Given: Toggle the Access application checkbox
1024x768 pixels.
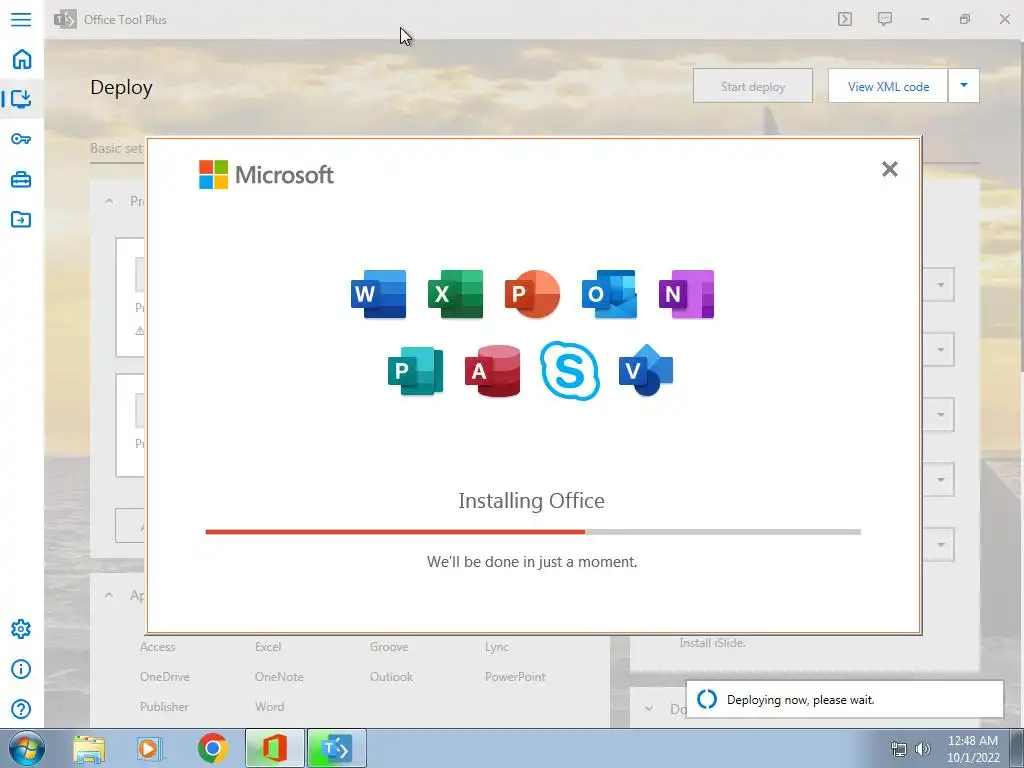Looking at the screenshot, I should (x=157, y=647).
